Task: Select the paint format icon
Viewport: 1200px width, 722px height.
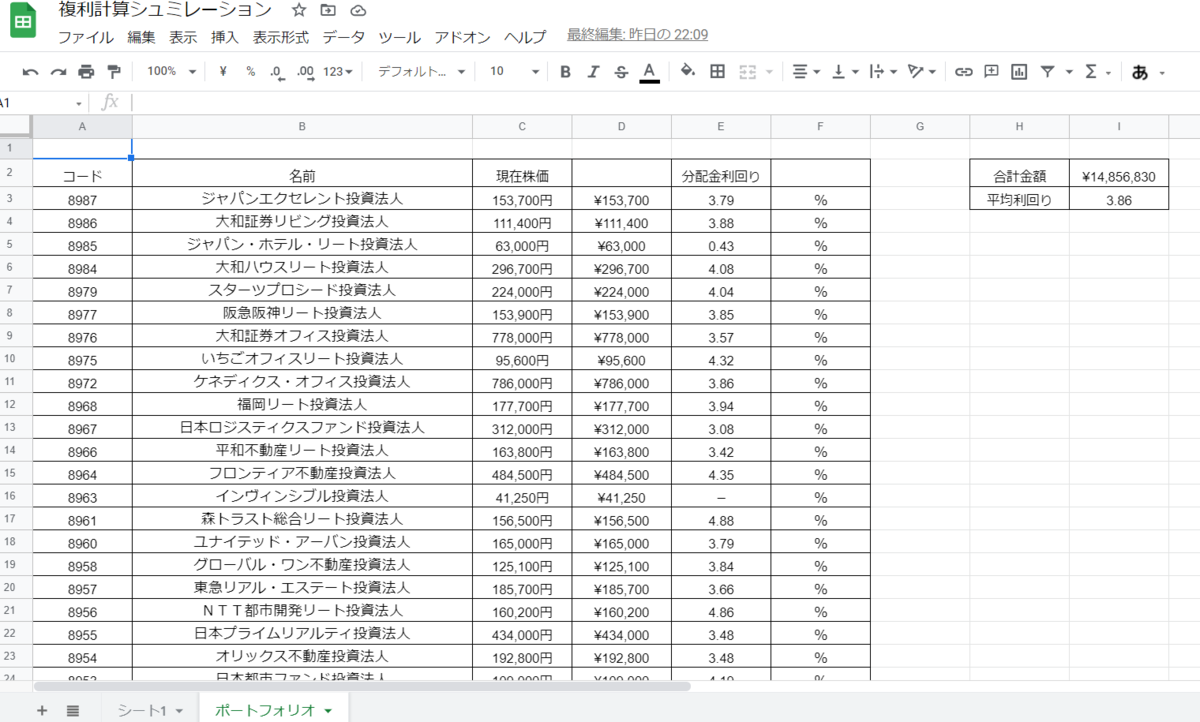Action: pos(113,72)
